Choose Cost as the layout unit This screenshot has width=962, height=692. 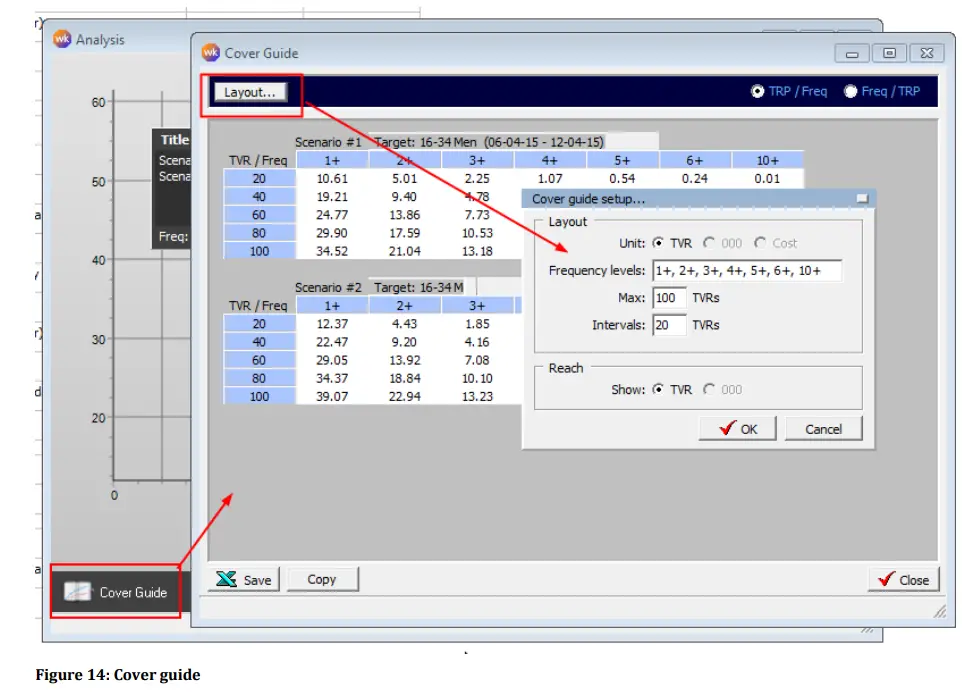(760, 243)
